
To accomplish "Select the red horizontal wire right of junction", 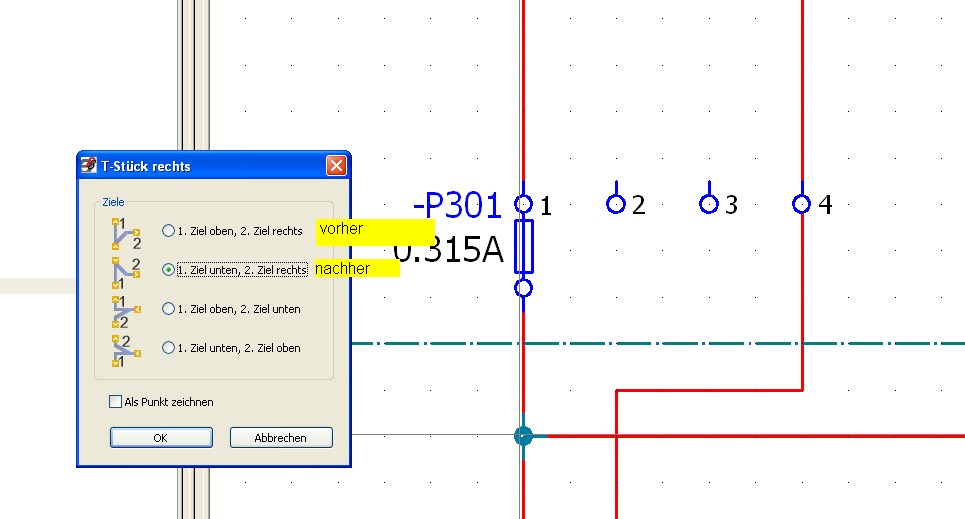I will pos(756,436).
